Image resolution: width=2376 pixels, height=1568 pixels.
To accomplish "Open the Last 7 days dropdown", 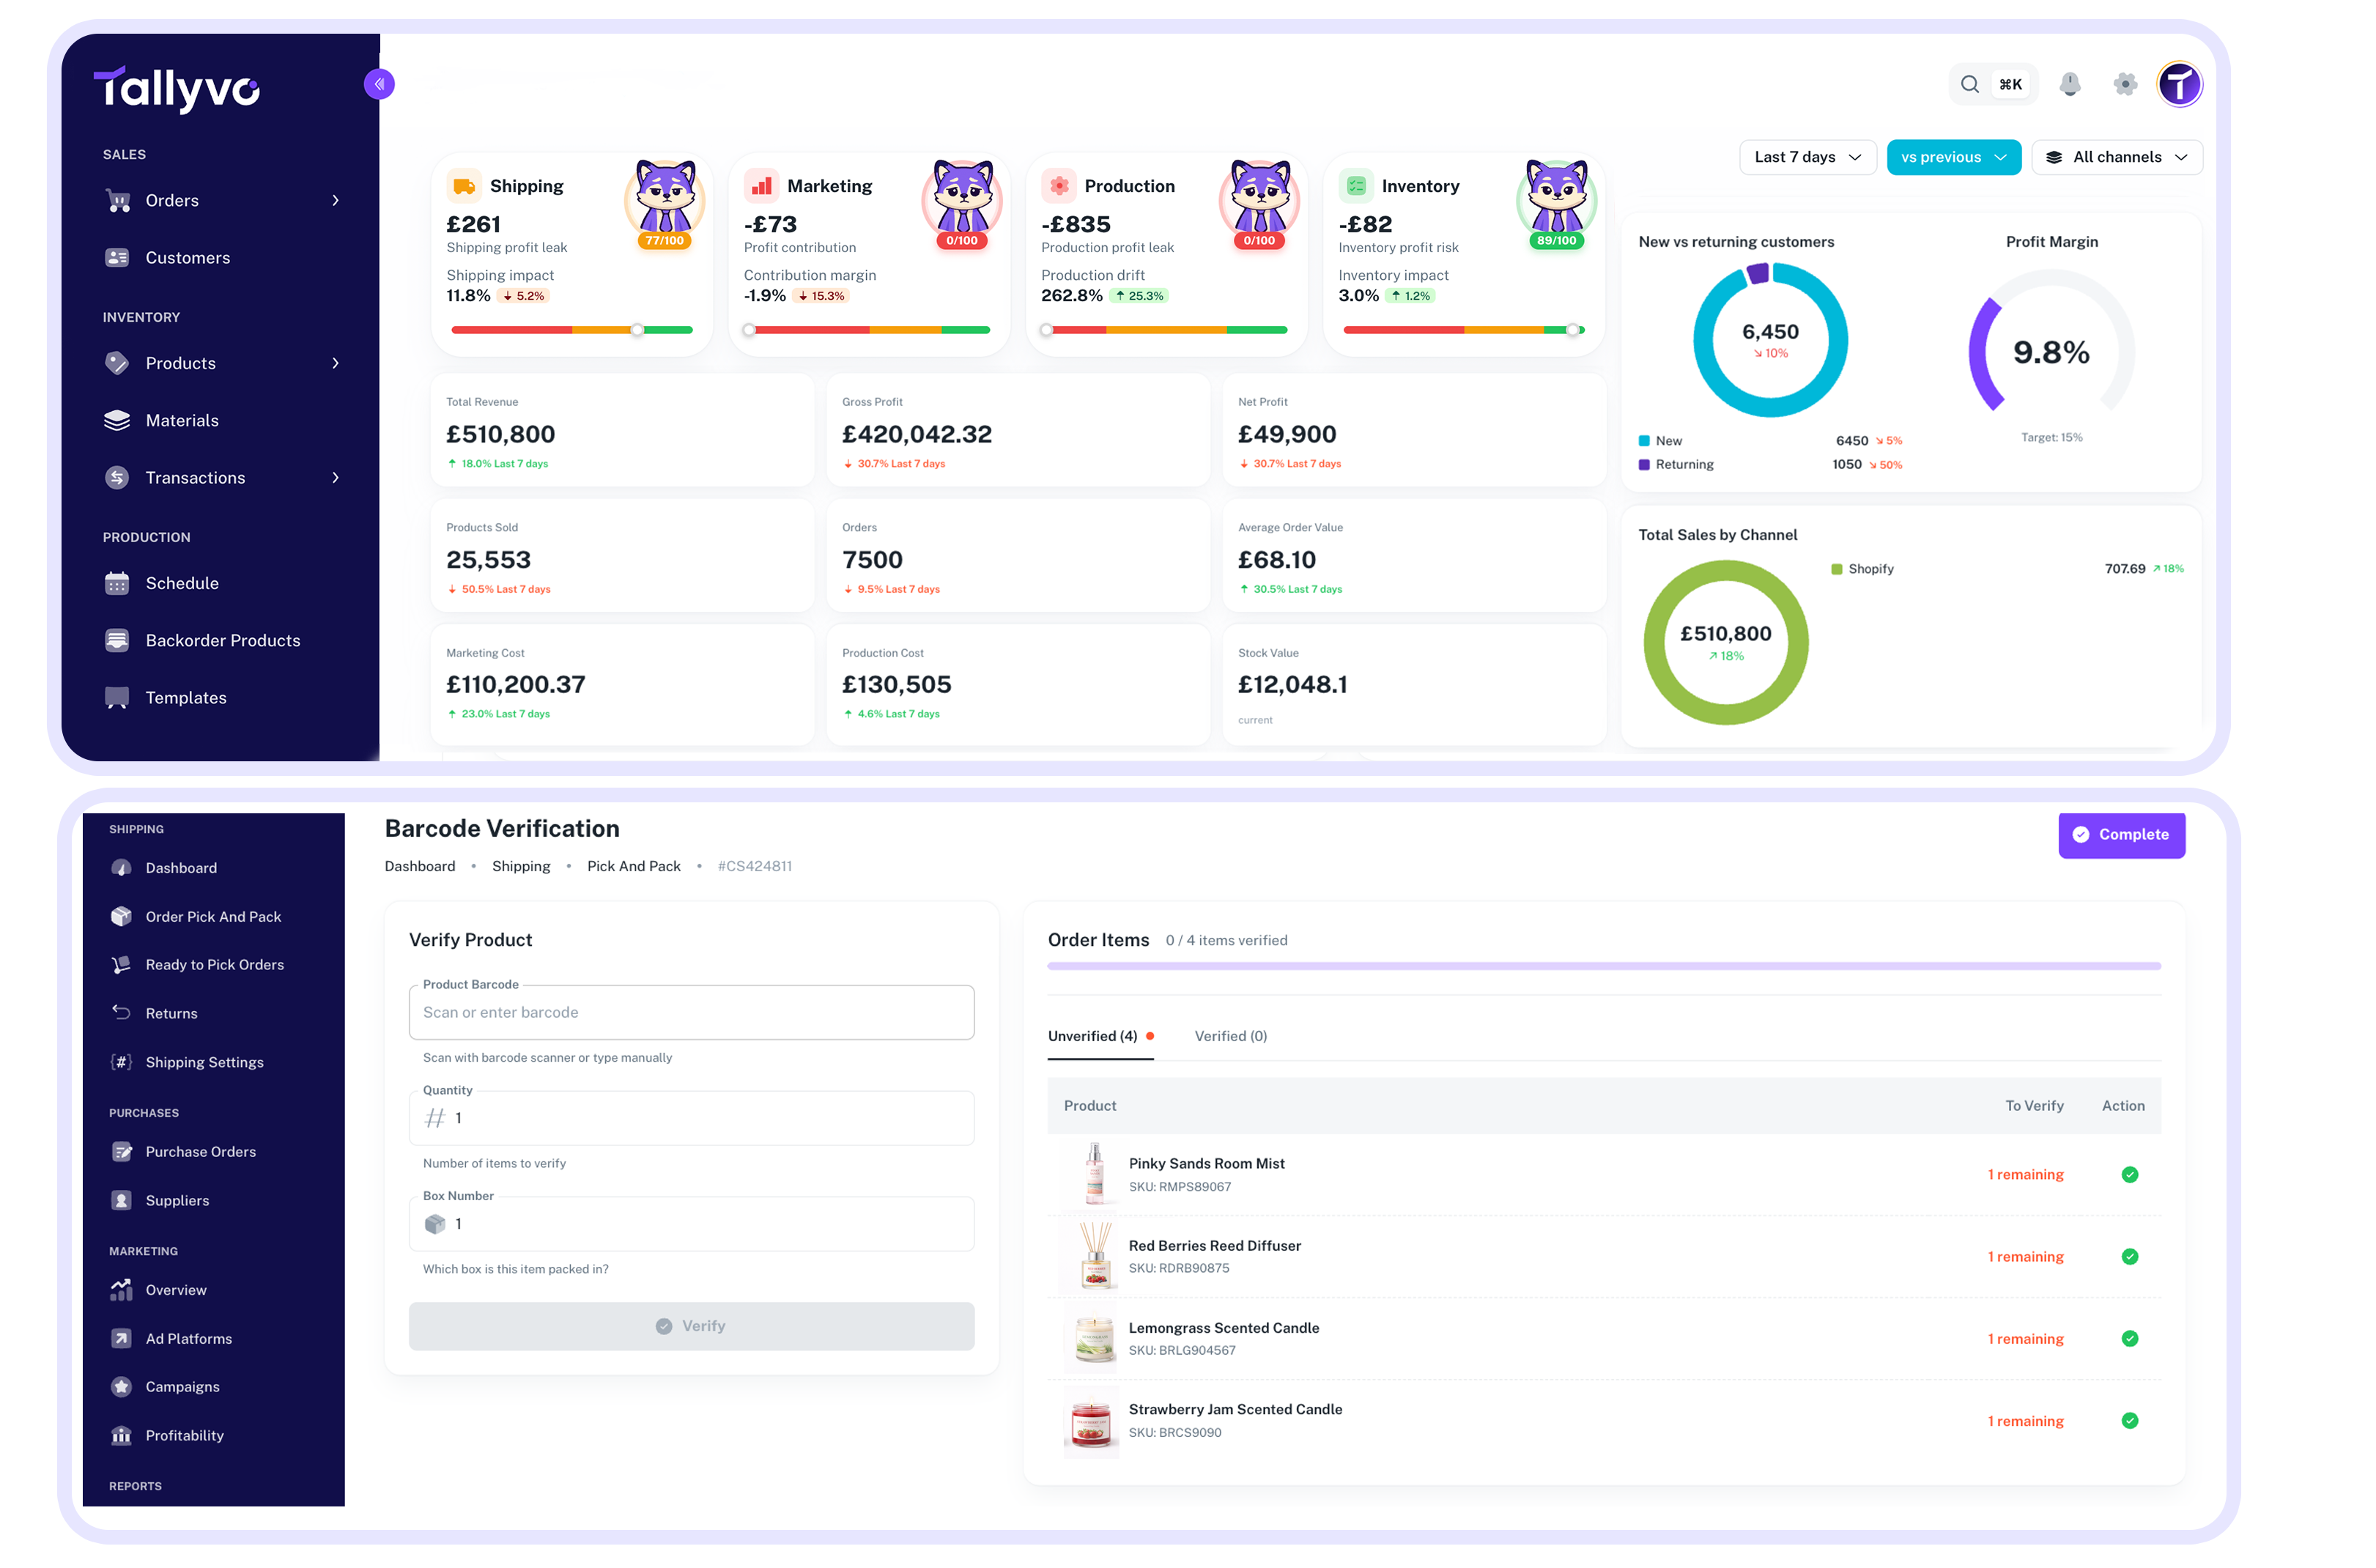I will point(1807,157).
